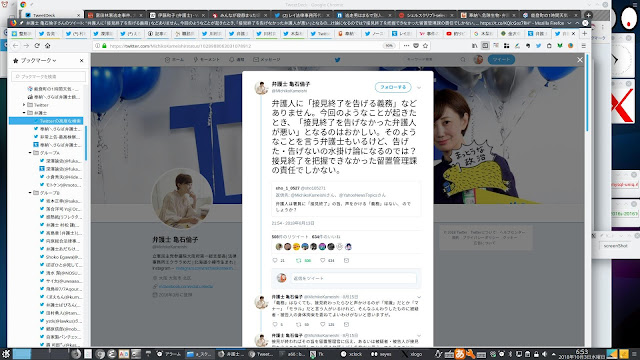Click the green padlock in URL bar
Viewport: 640px width, 360px height.
pyautogui.click(x=104, y=46)
